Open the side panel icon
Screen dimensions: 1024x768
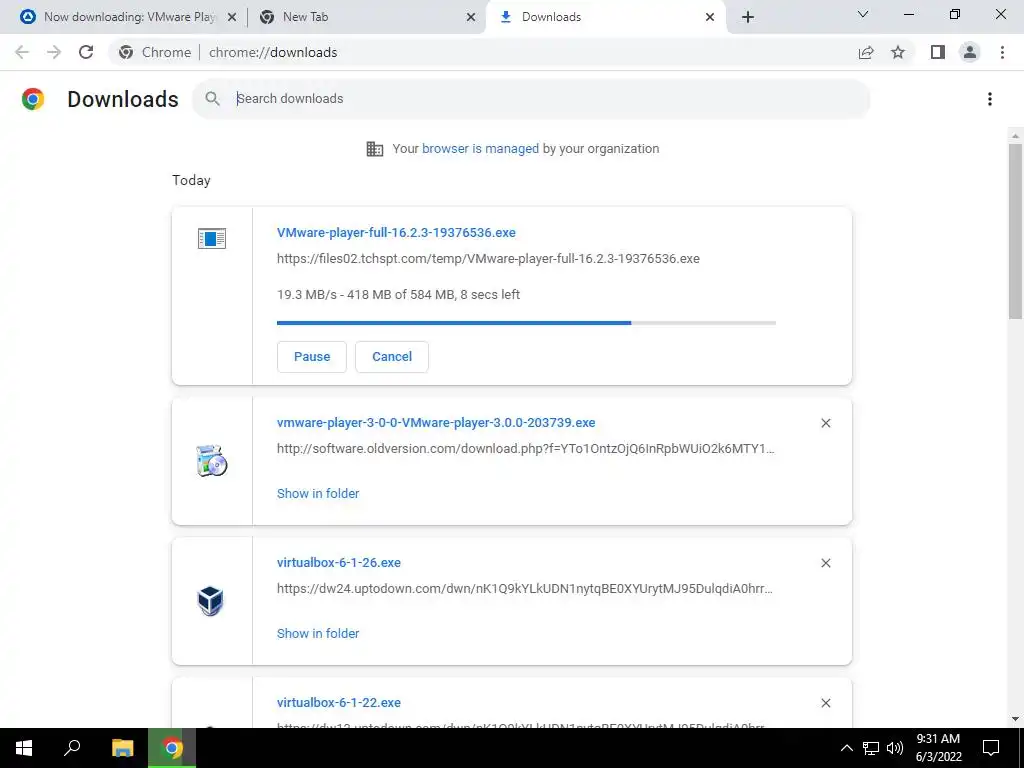pos(938,52)
